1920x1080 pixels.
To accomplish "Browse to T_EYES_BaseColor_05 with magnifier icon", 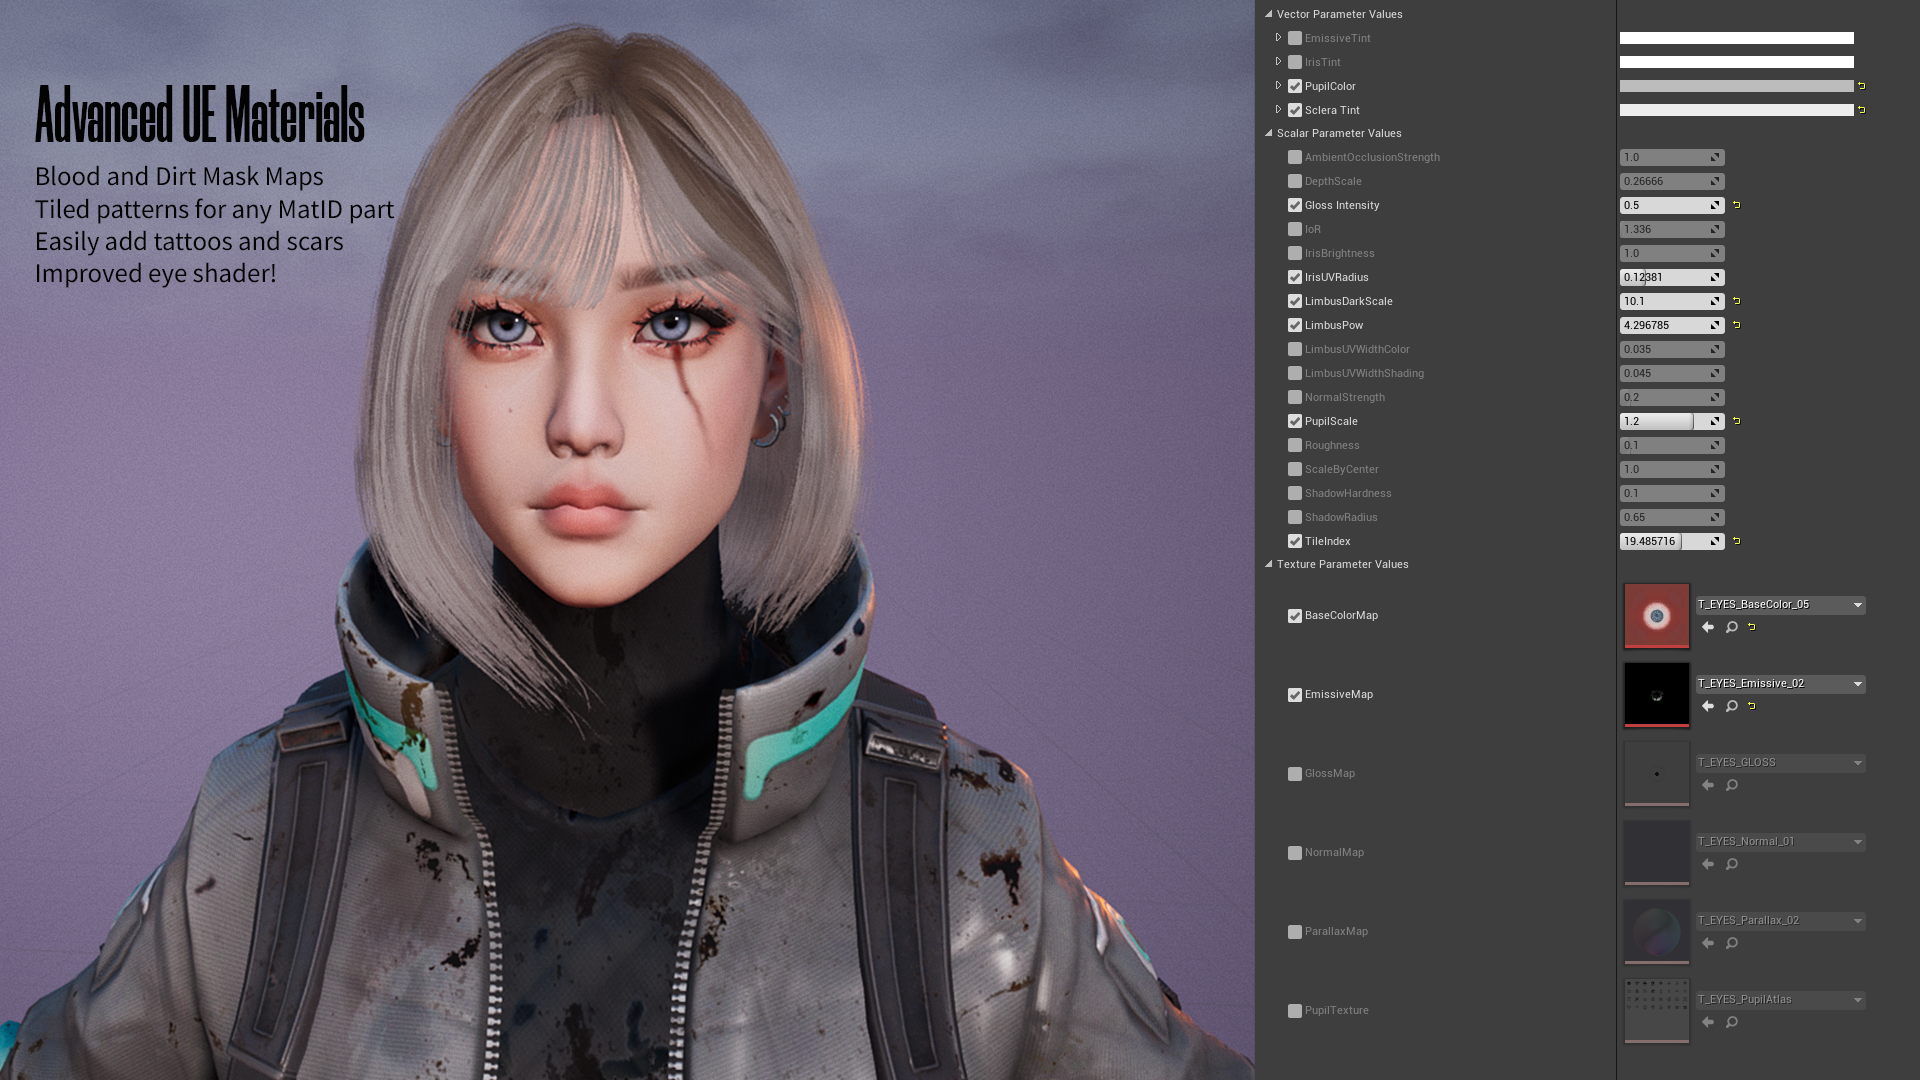I will tap(1732, 627).
